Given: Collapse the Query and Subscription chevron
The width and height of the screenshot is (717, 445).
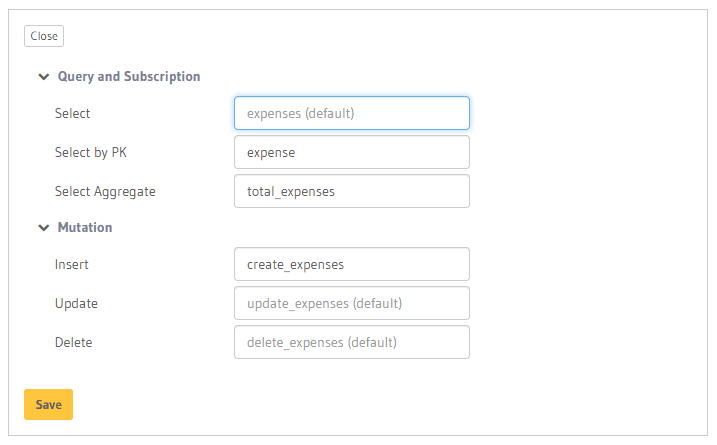Looking at the screenshot, I should click(x=43, y=76).
